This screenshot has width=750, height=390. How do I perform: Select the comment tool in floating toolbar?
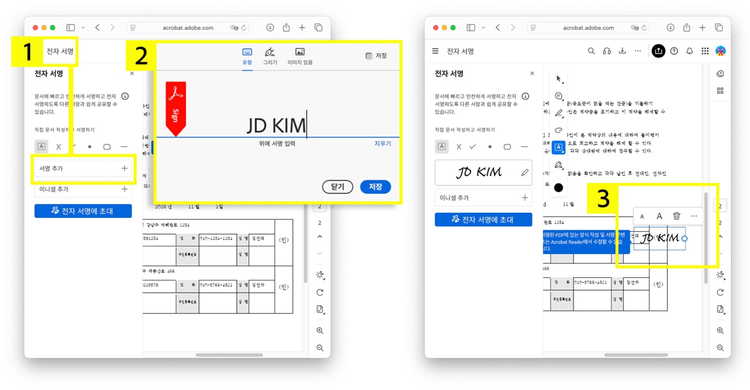coord(558,96)
